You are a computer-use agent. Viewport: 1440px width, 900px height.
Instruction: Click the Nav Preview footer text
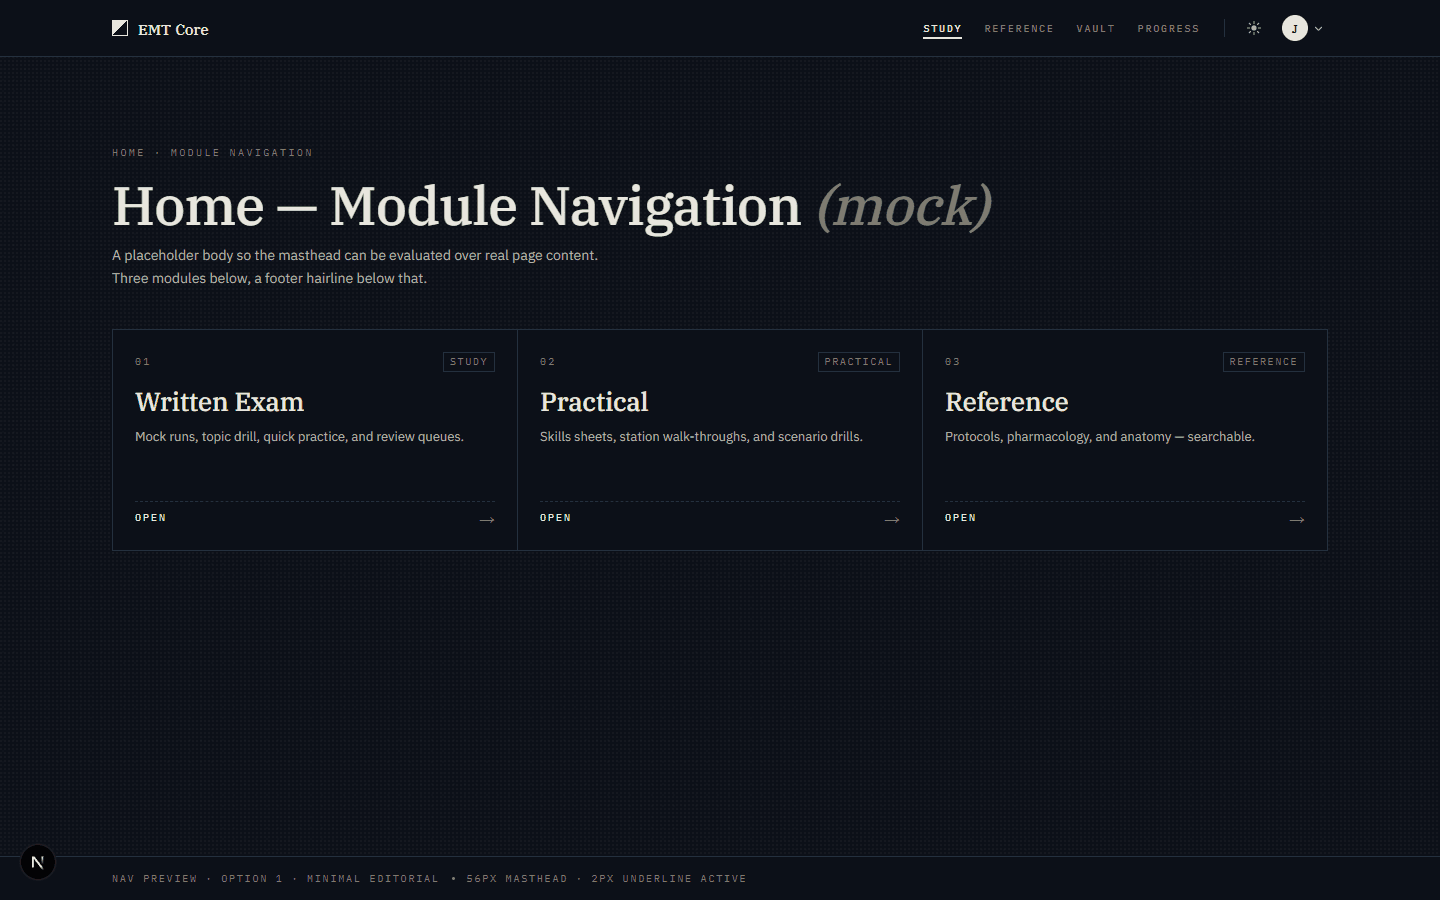coord(155,879)
